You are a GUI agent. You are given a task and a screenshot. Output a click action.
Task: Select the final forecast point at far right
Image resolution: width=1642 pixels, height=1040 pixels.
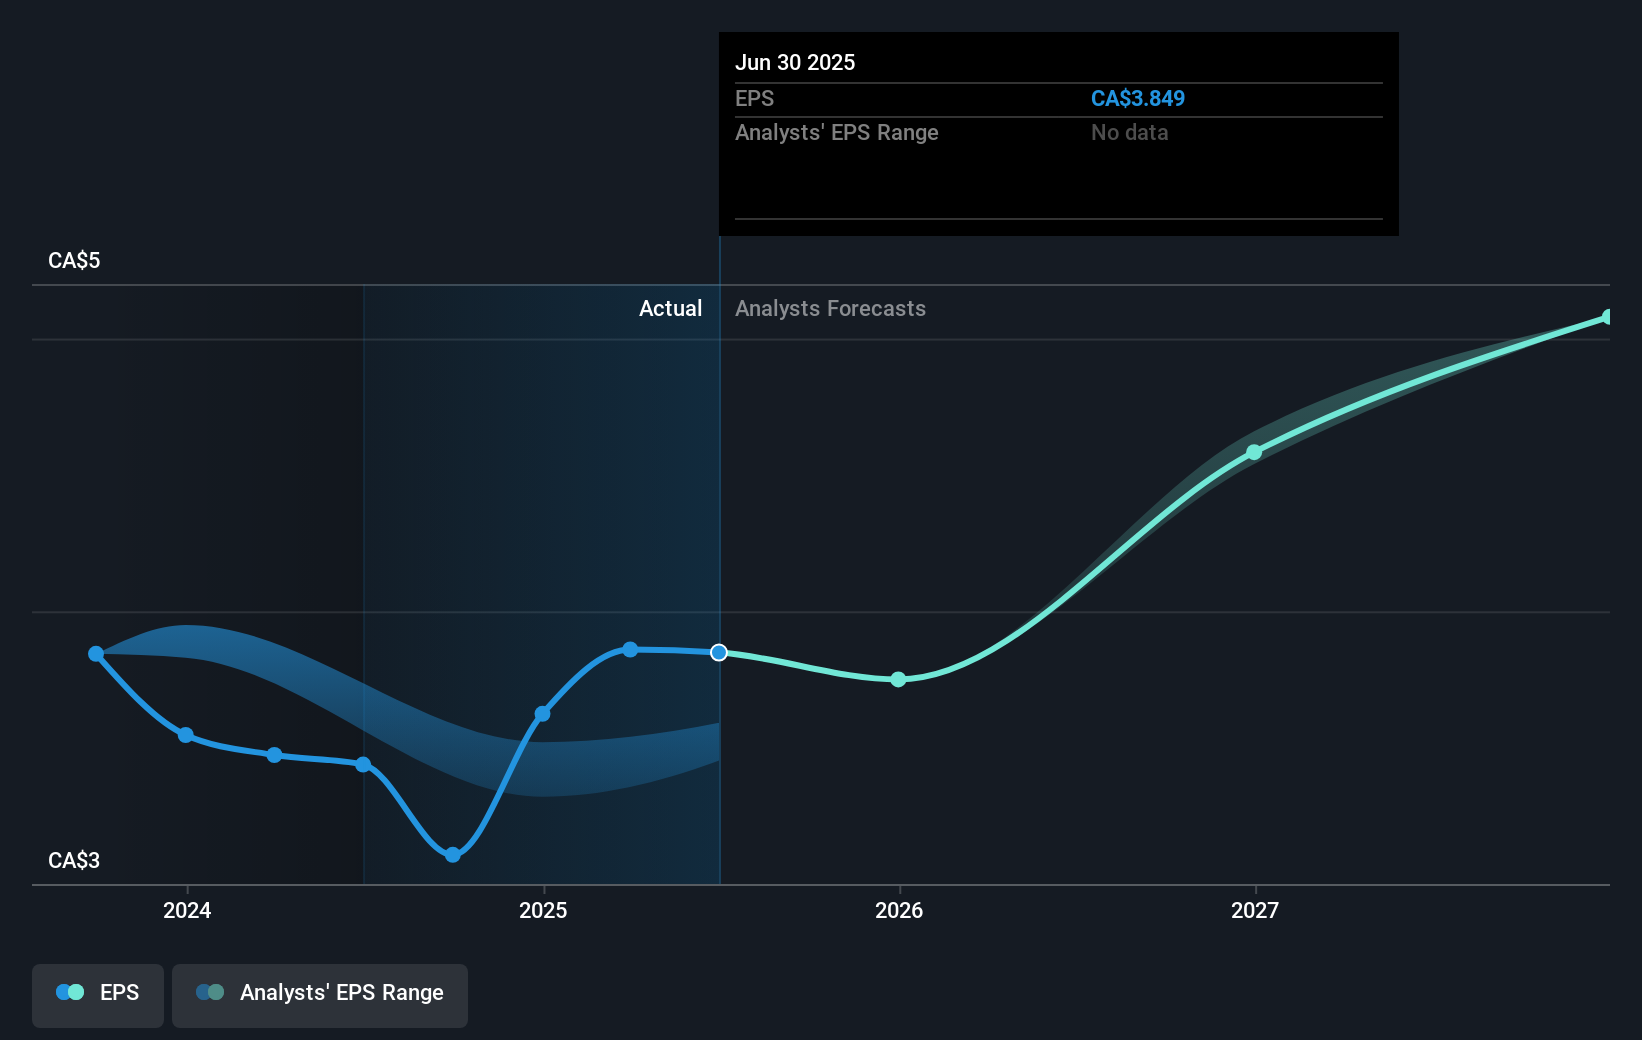[x=1608, y=317]
